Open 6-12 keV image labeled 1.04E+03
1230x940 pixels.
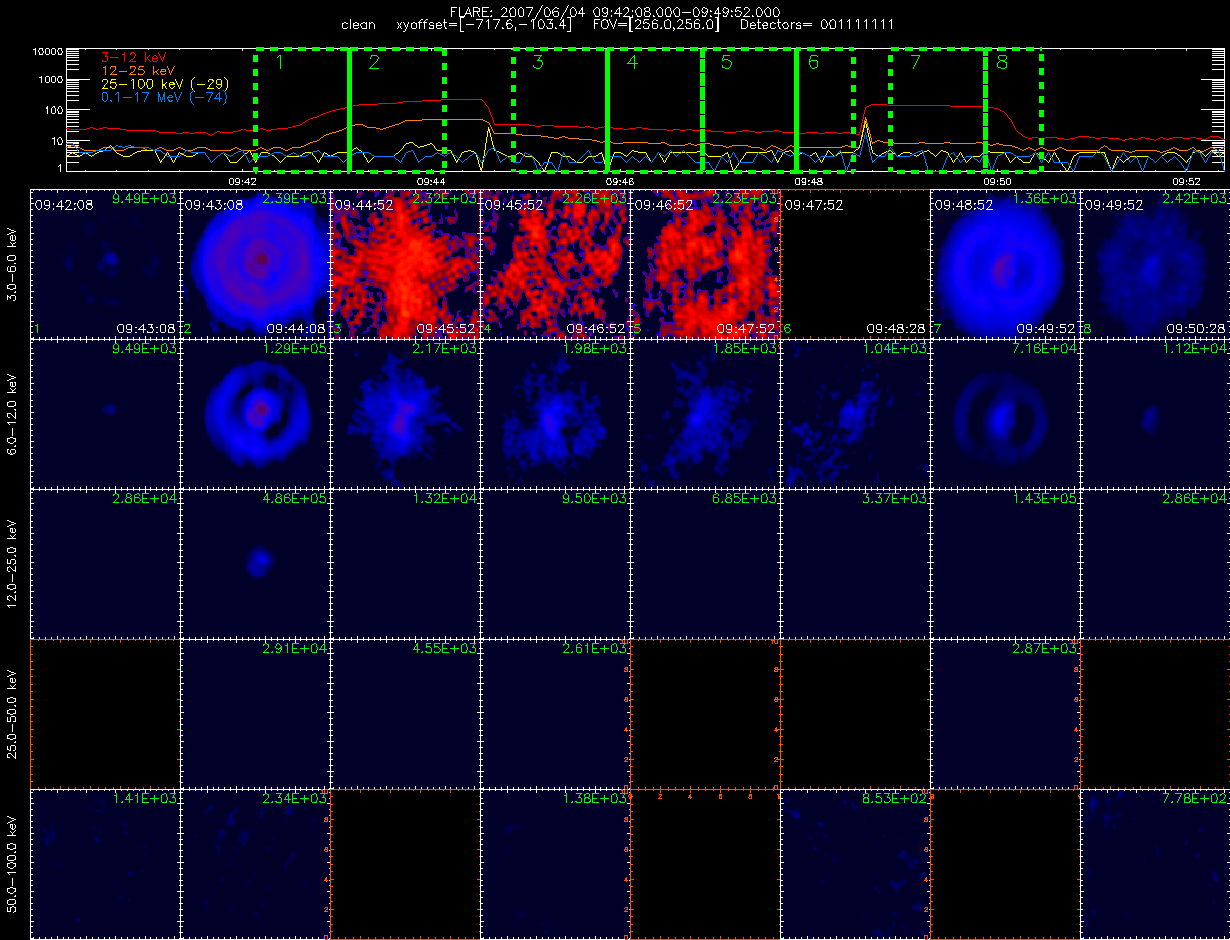click(855, 413)
